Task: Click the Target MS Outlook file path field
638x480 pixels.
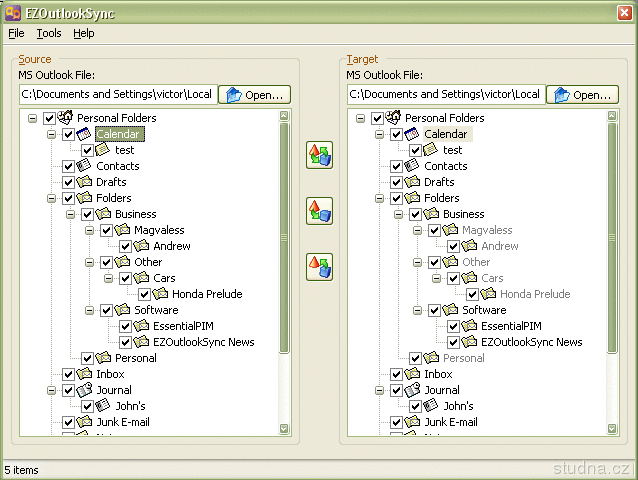Action: (x=446, y=95)
